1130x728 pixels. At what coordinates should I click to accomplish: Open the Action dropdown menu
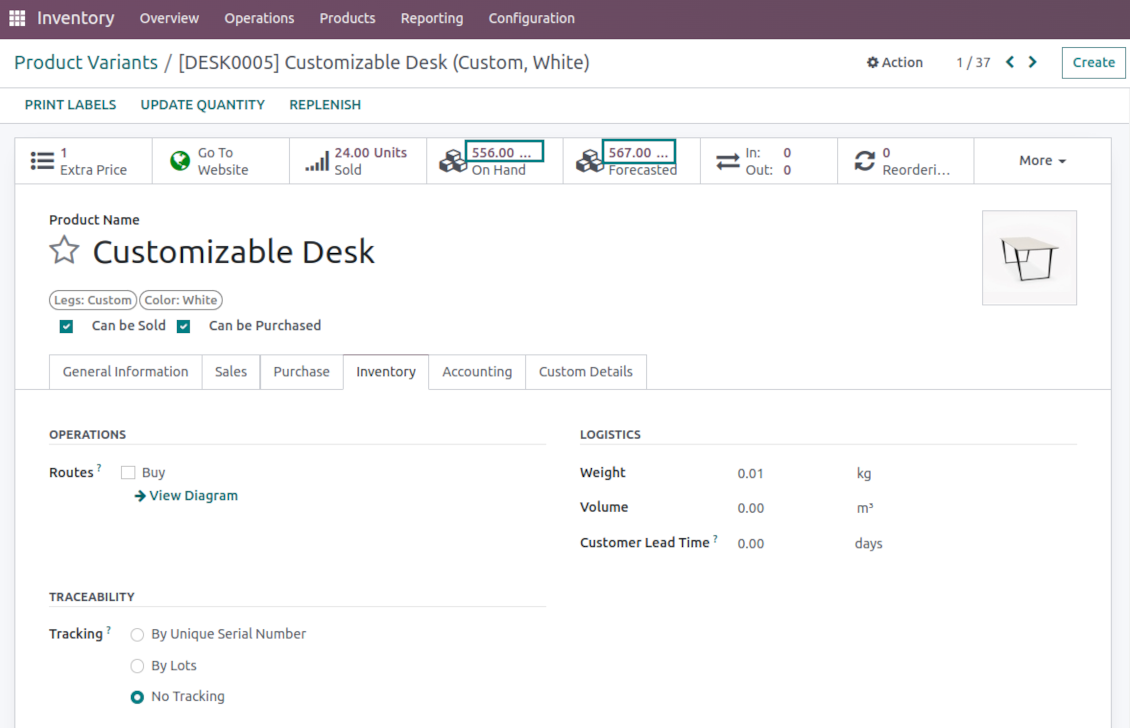tap(895, 62)
